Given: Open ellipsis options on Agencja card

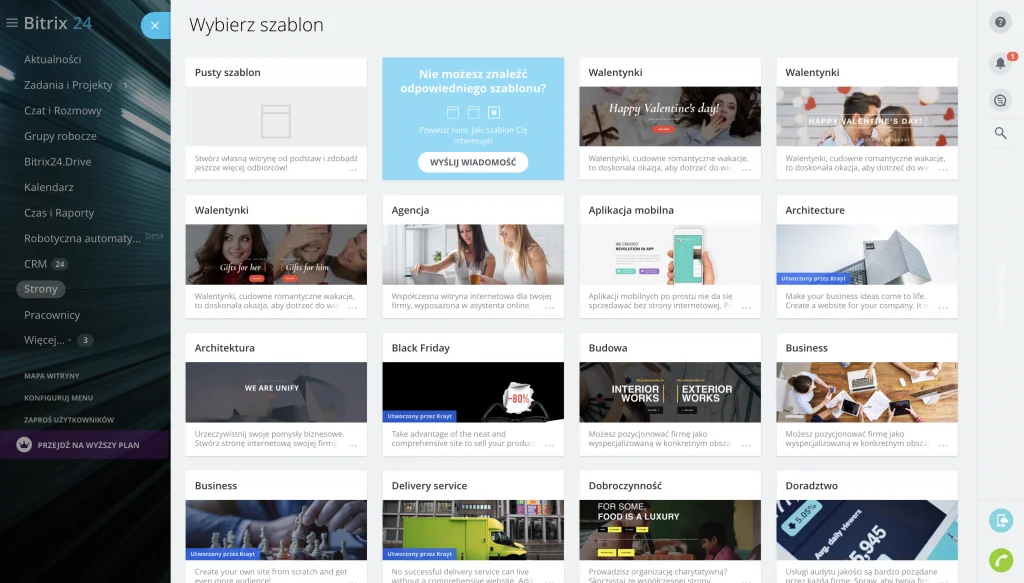Looking at the screenshot, I should click(549, 308).
